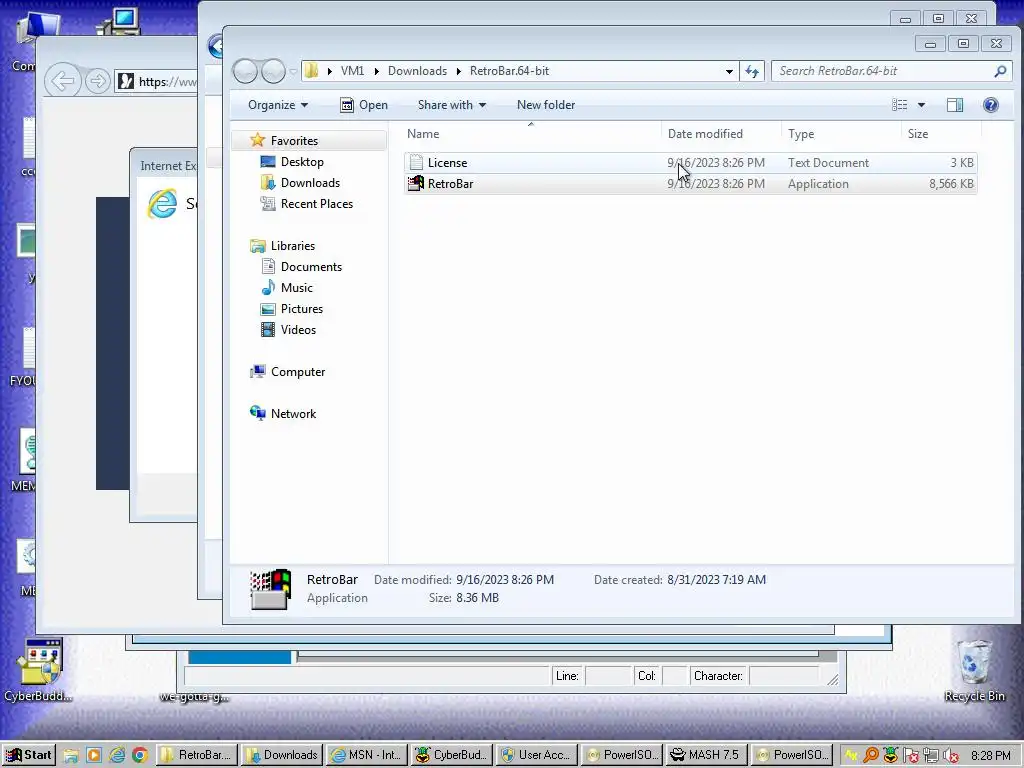Toggle the preview pane icon

tap(955, 105)
